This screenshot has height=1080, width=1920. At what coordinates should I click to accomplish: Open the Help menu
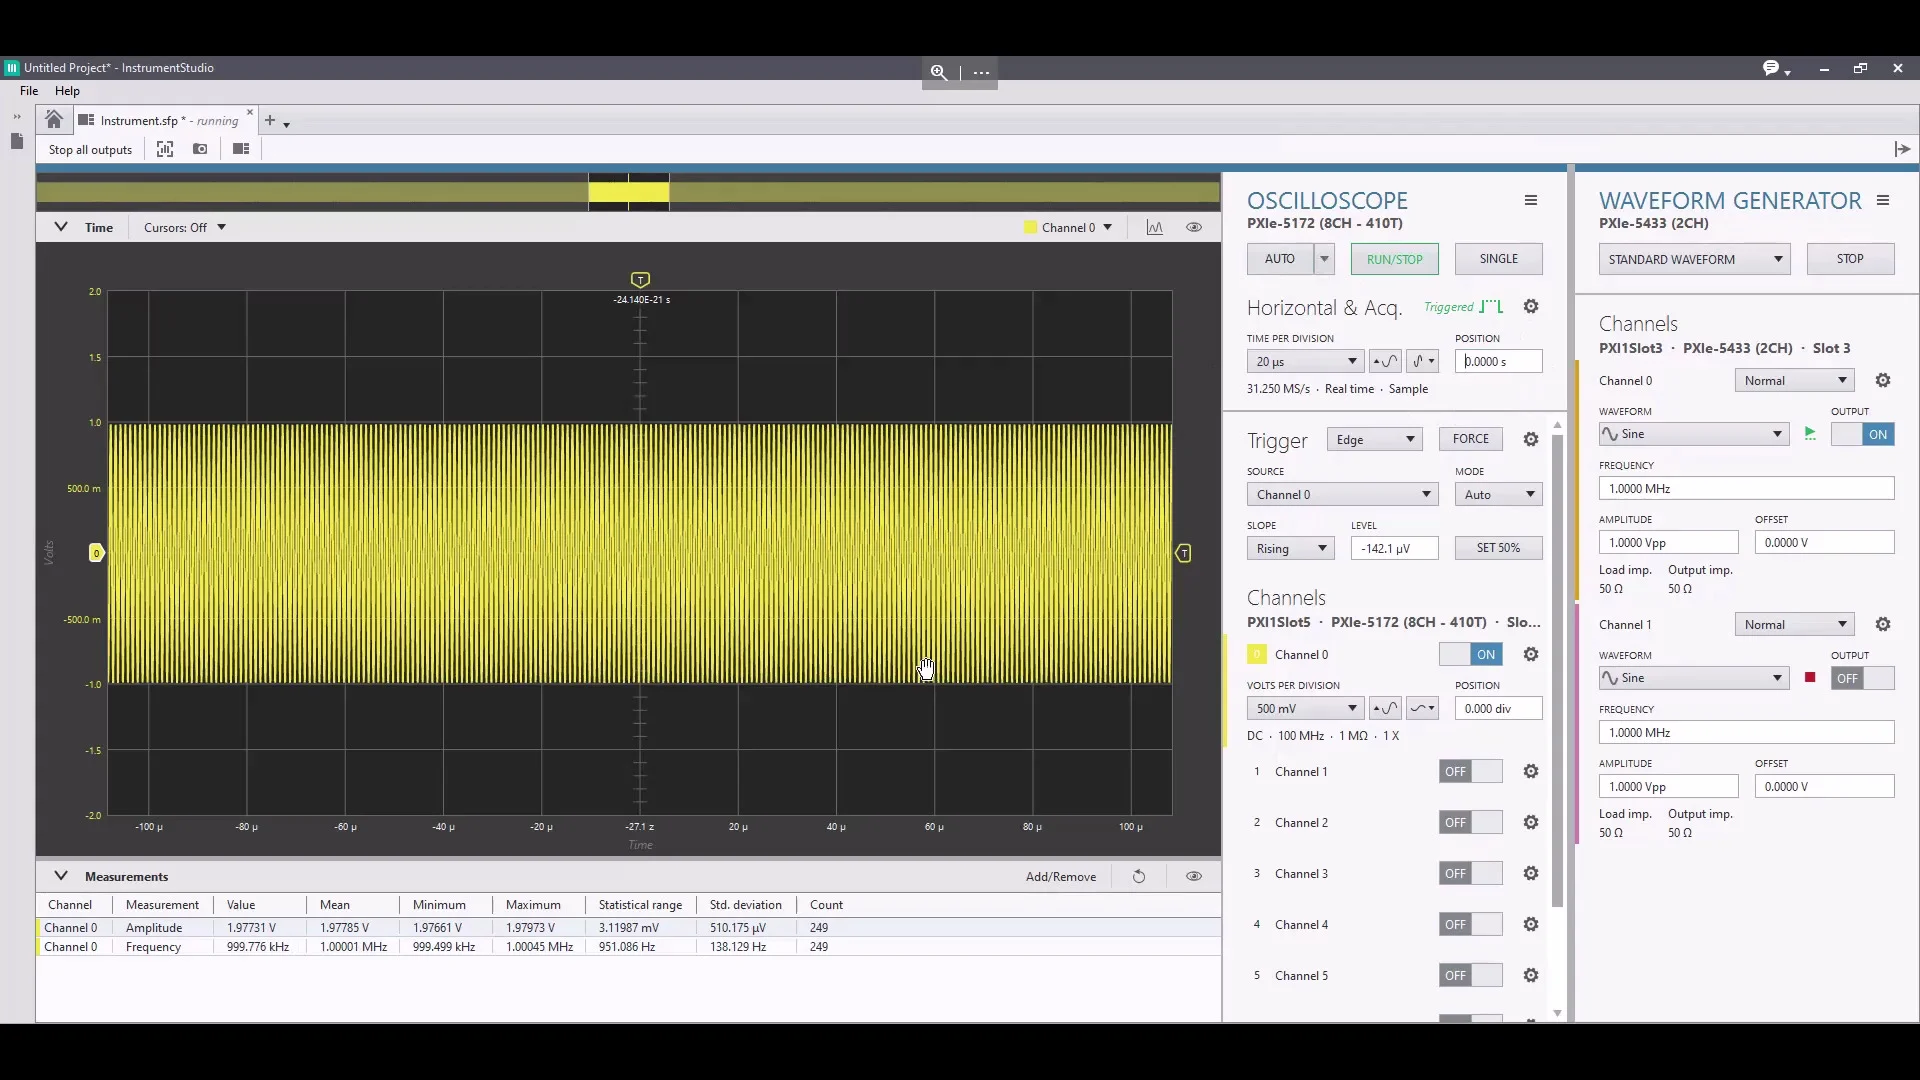pos(67,91)
